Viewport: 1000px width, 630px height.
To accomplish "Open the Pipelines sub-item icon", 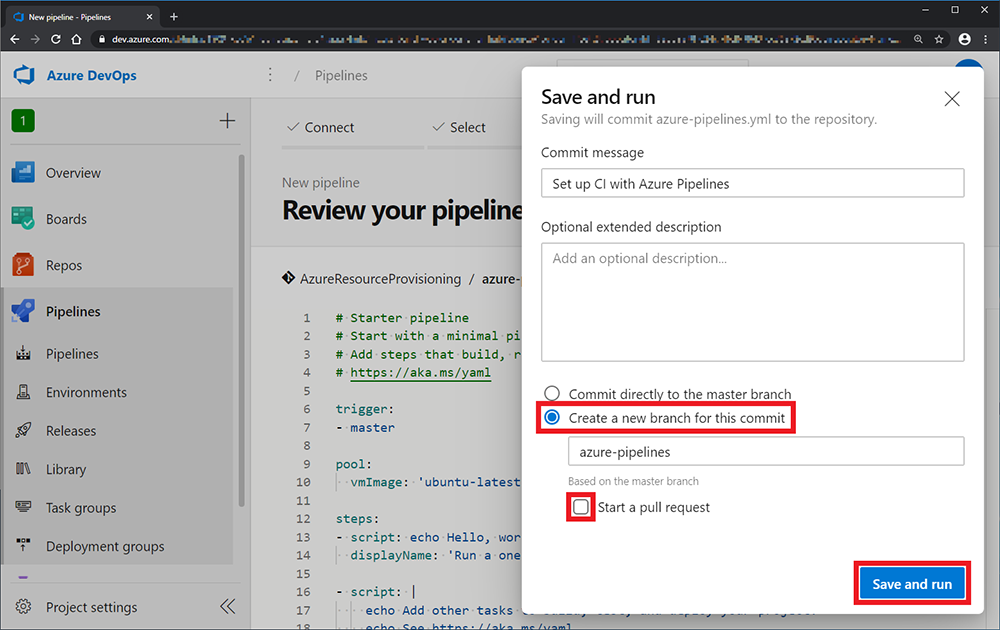I will [x=23, y=353].
